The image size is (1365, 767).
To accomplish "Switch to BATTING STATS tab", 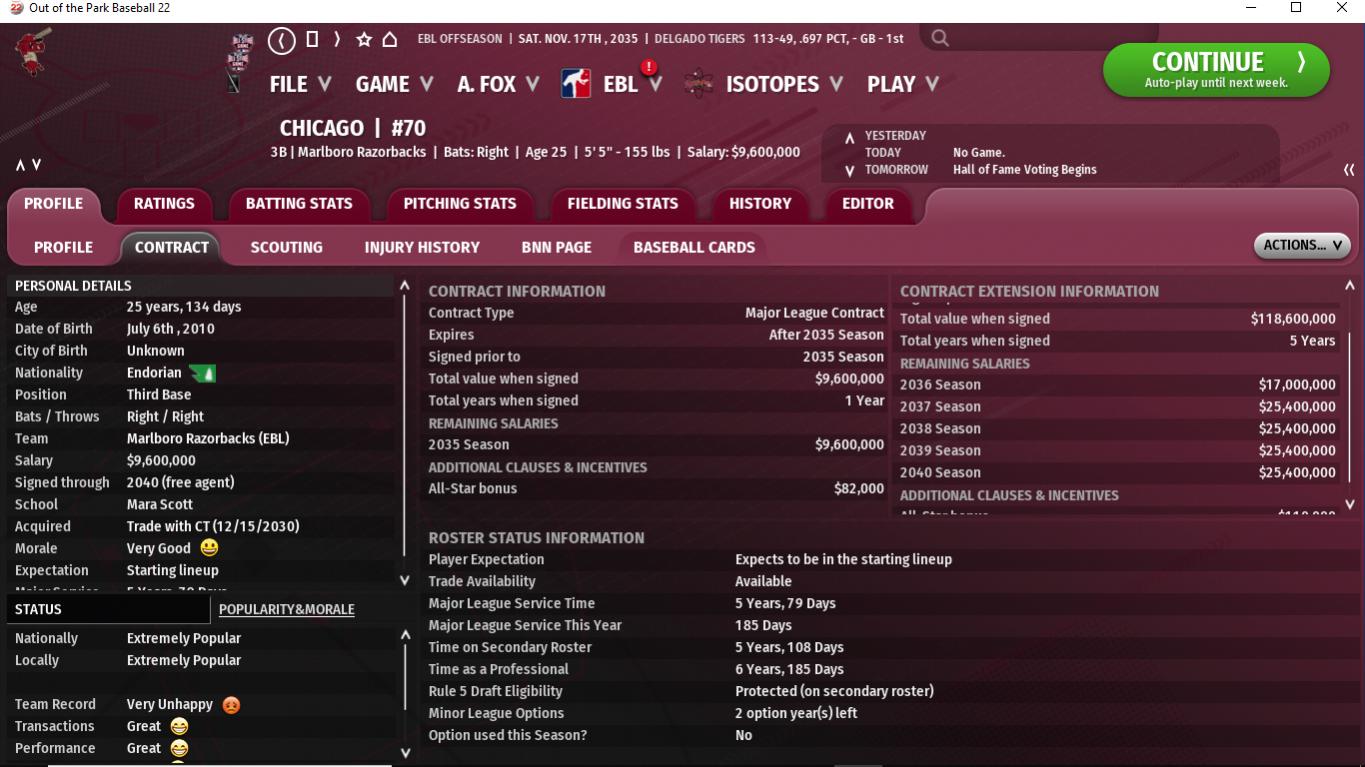I will click(x=299, y=203).
